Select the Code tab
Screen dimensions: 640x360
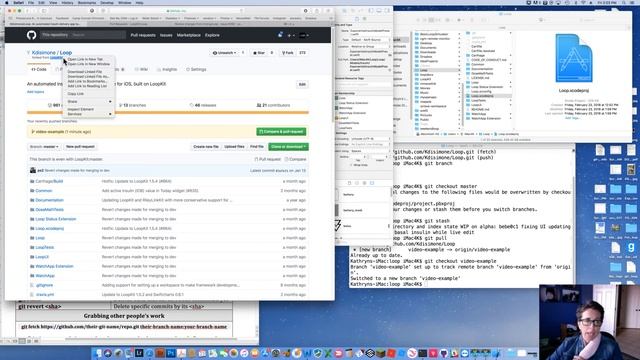pos(39,69)
